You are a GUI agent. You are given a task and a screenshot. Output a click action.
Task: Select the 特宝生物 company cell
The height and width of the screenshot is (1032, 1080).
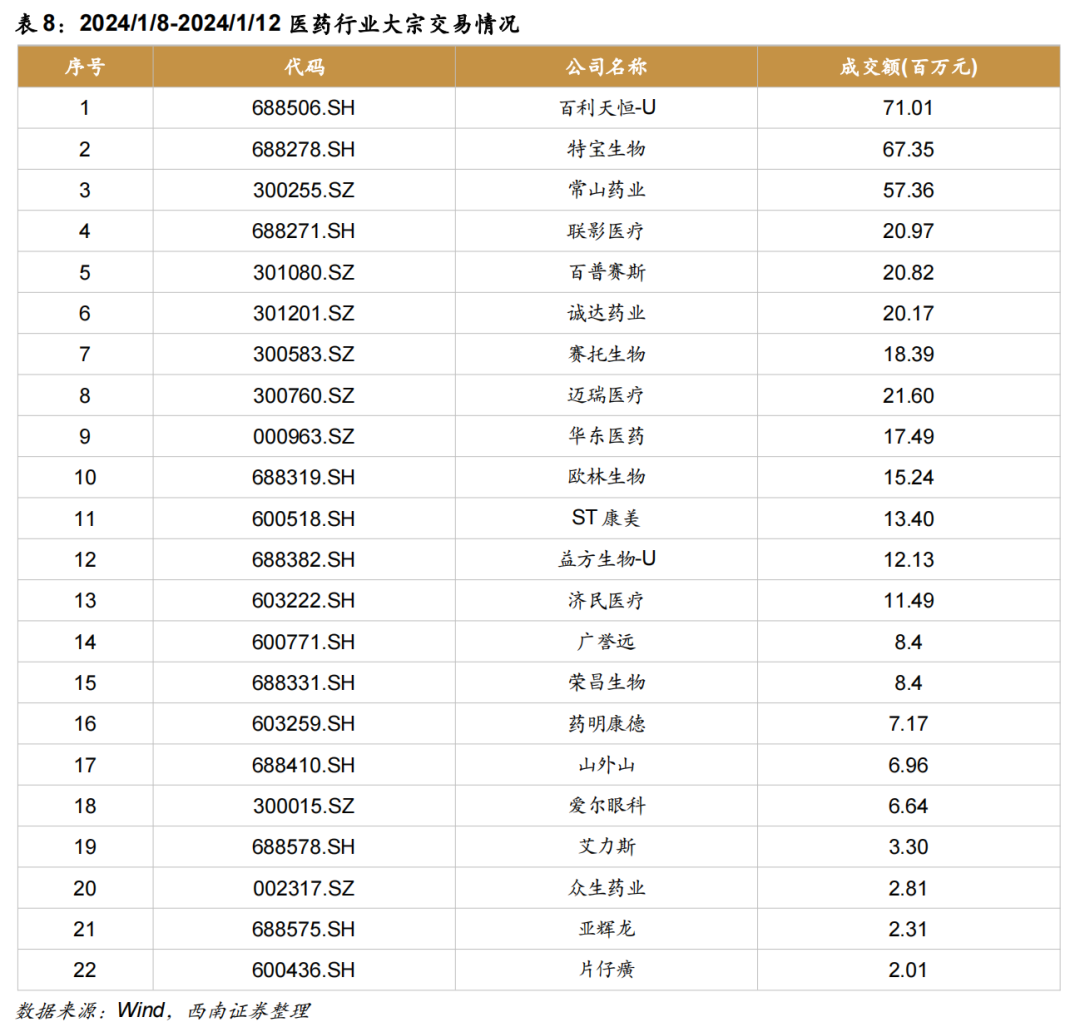click(x=606, y=149)
